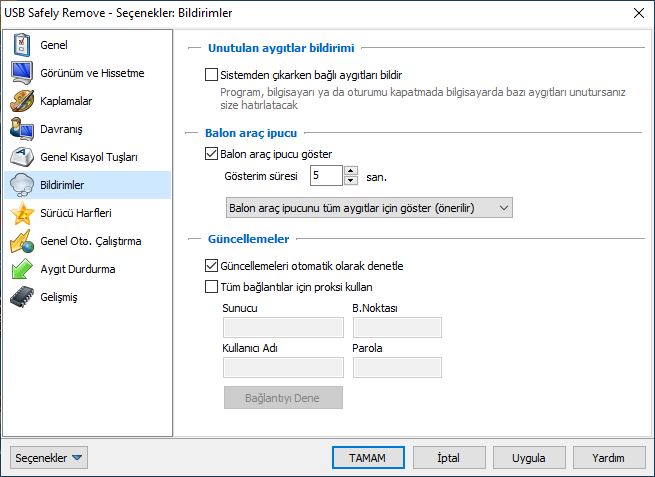Uncheck Balon araç ipucu göster
Image resolution: width=655 pixels, height=477 pixels.
click(x=211, y=154)
